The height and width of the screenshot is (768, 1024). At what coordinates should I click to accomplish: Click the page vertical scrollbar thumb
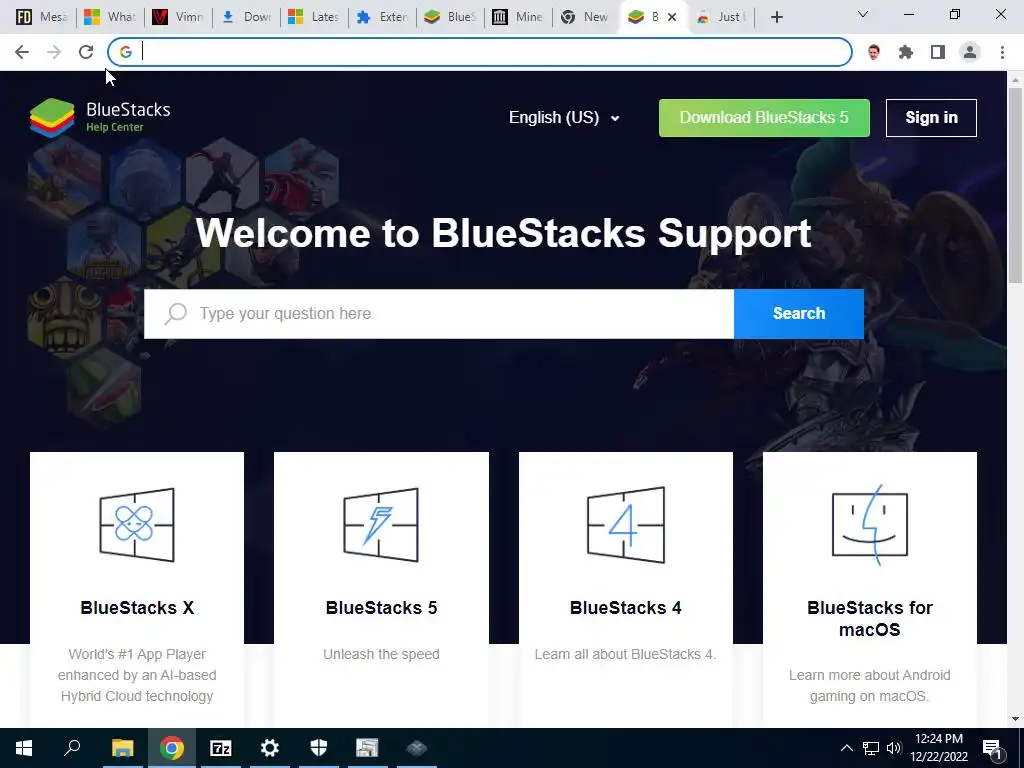[1015, 185]
